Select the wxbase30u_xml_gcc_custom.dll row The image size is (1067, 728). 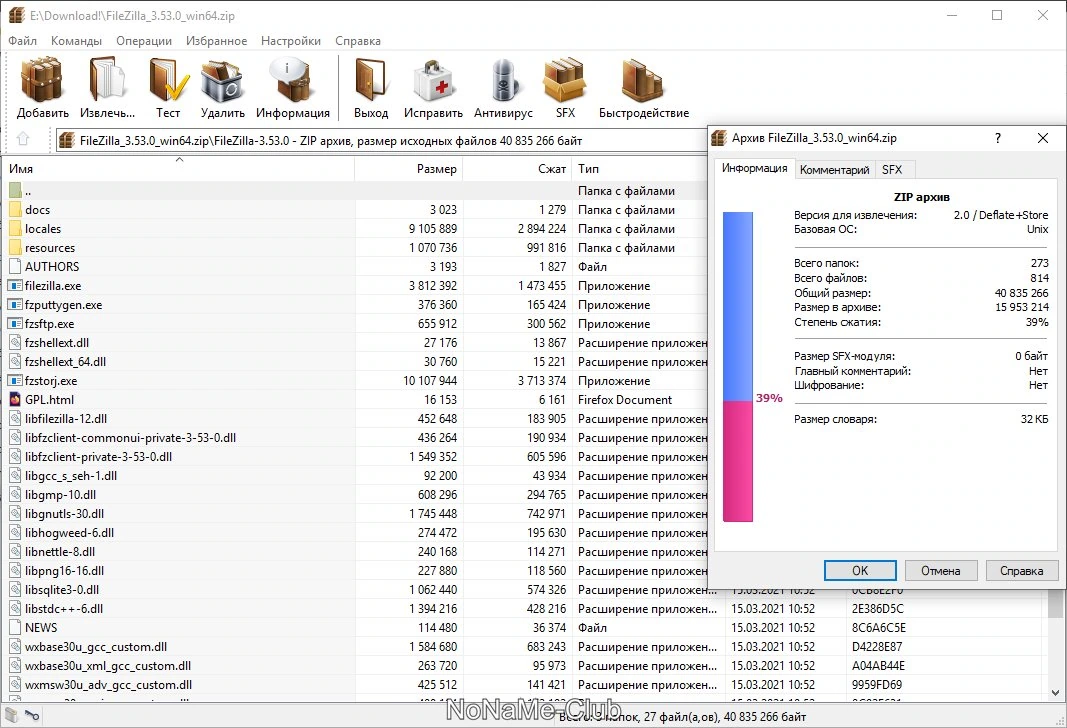pos(523,665)
